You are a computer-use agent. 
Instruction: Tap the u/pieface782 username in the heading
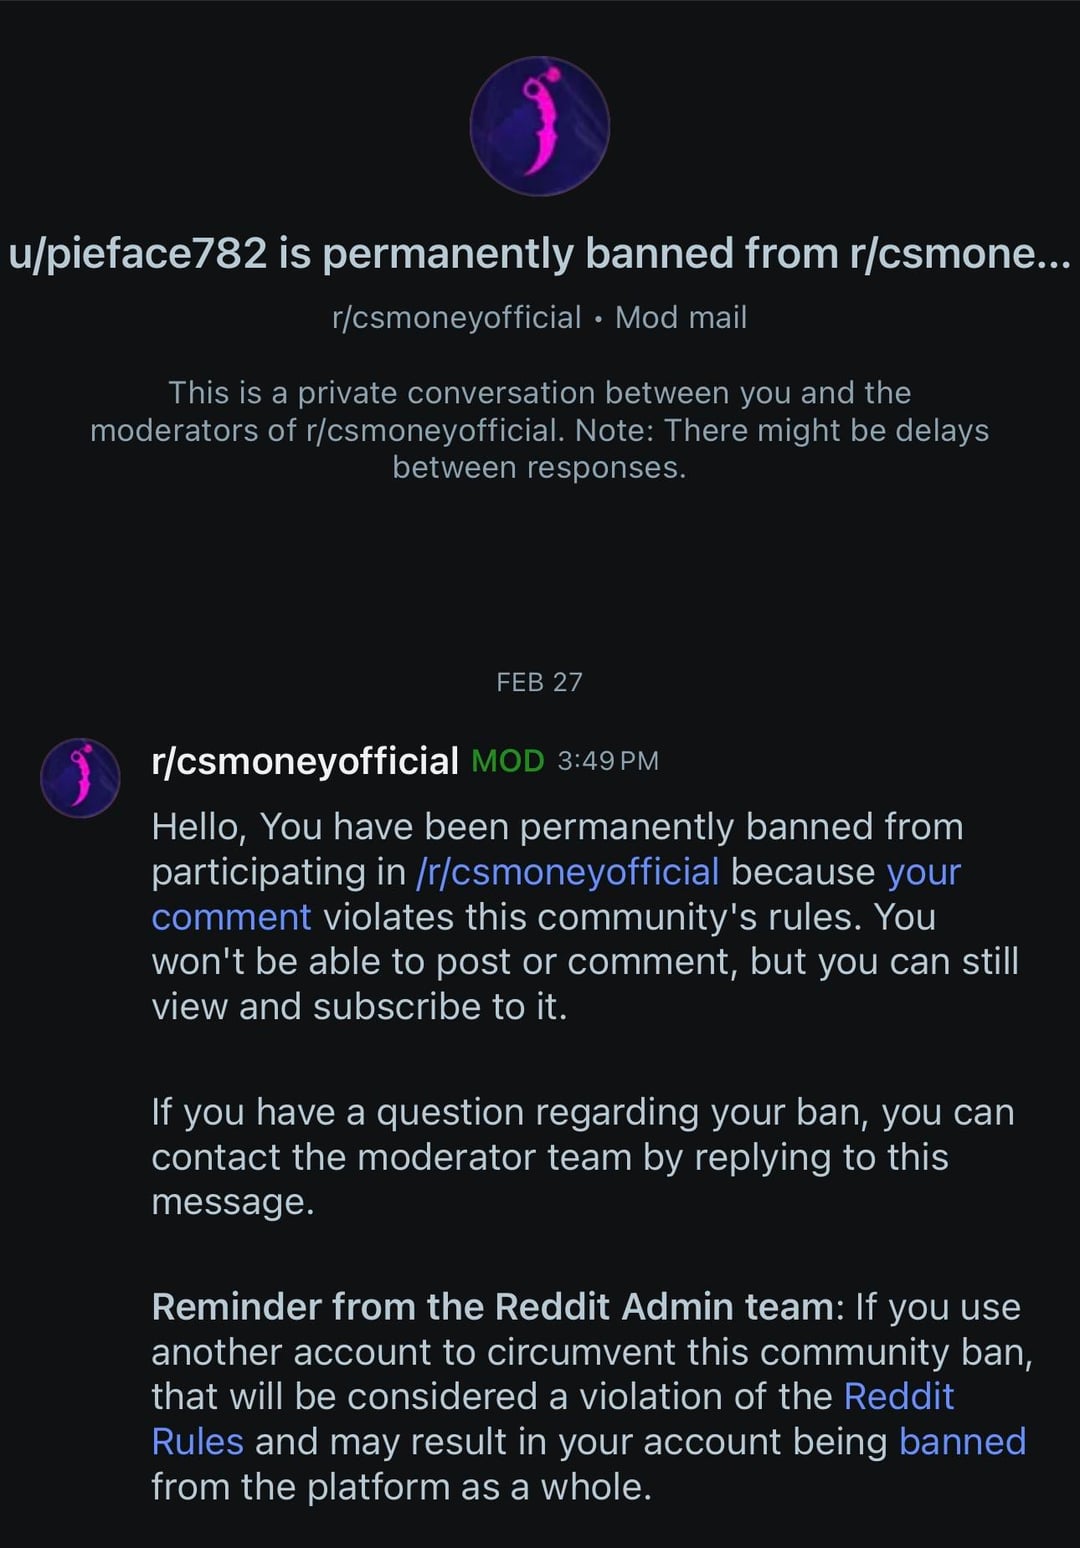tap(138, 254)
